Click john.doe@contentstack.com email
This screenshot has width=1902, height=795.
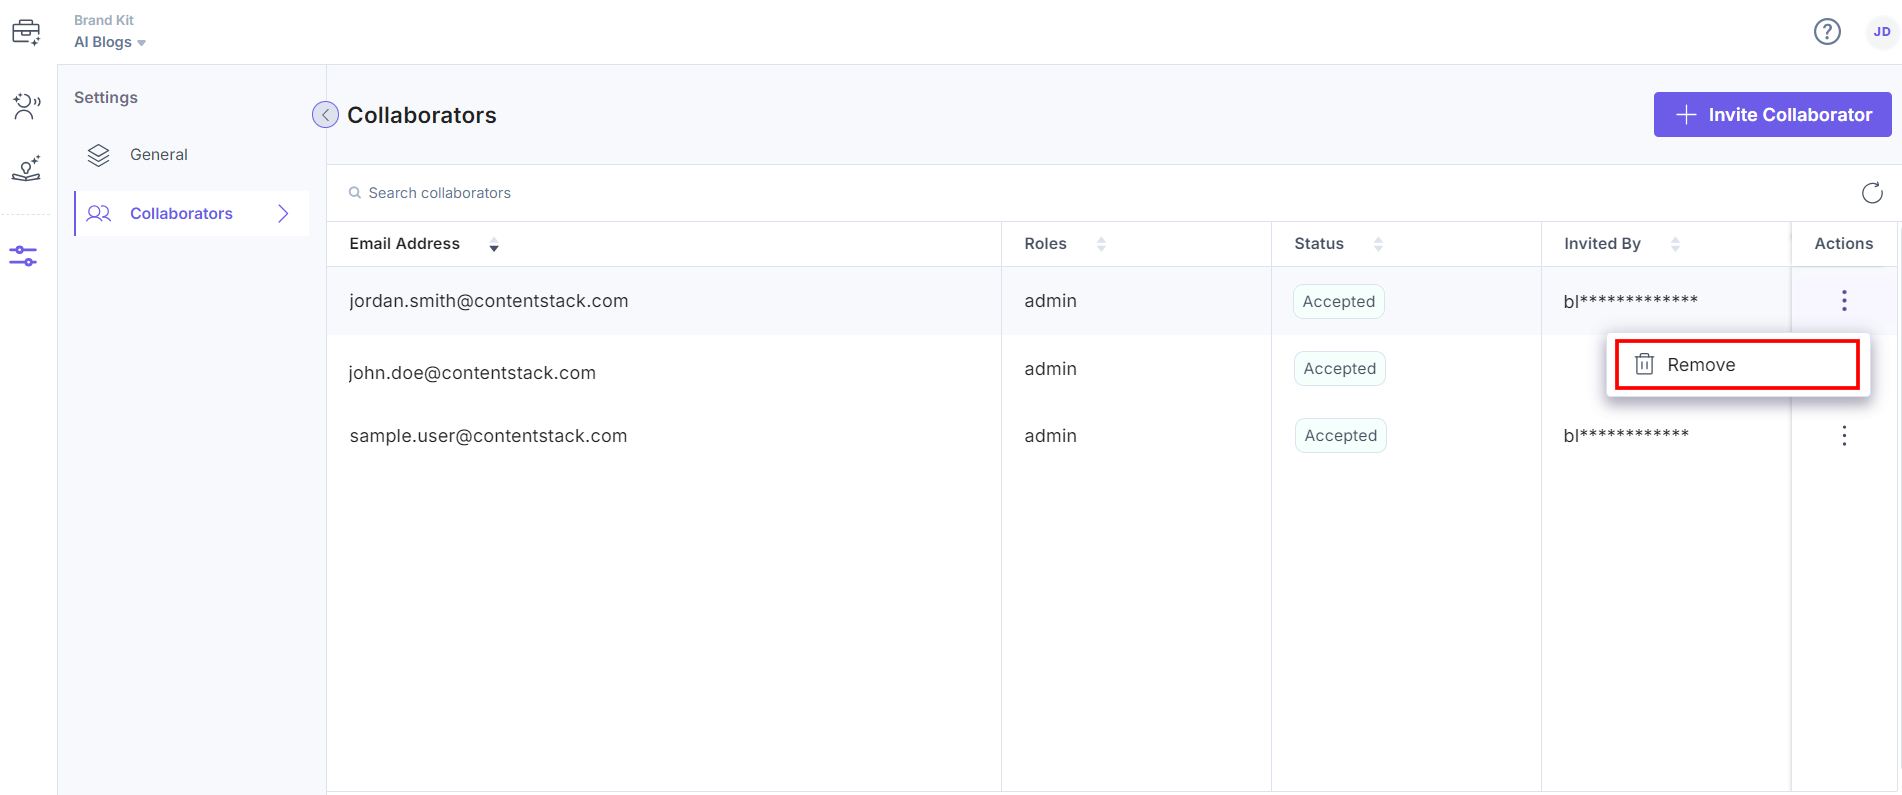click(472, 373)
